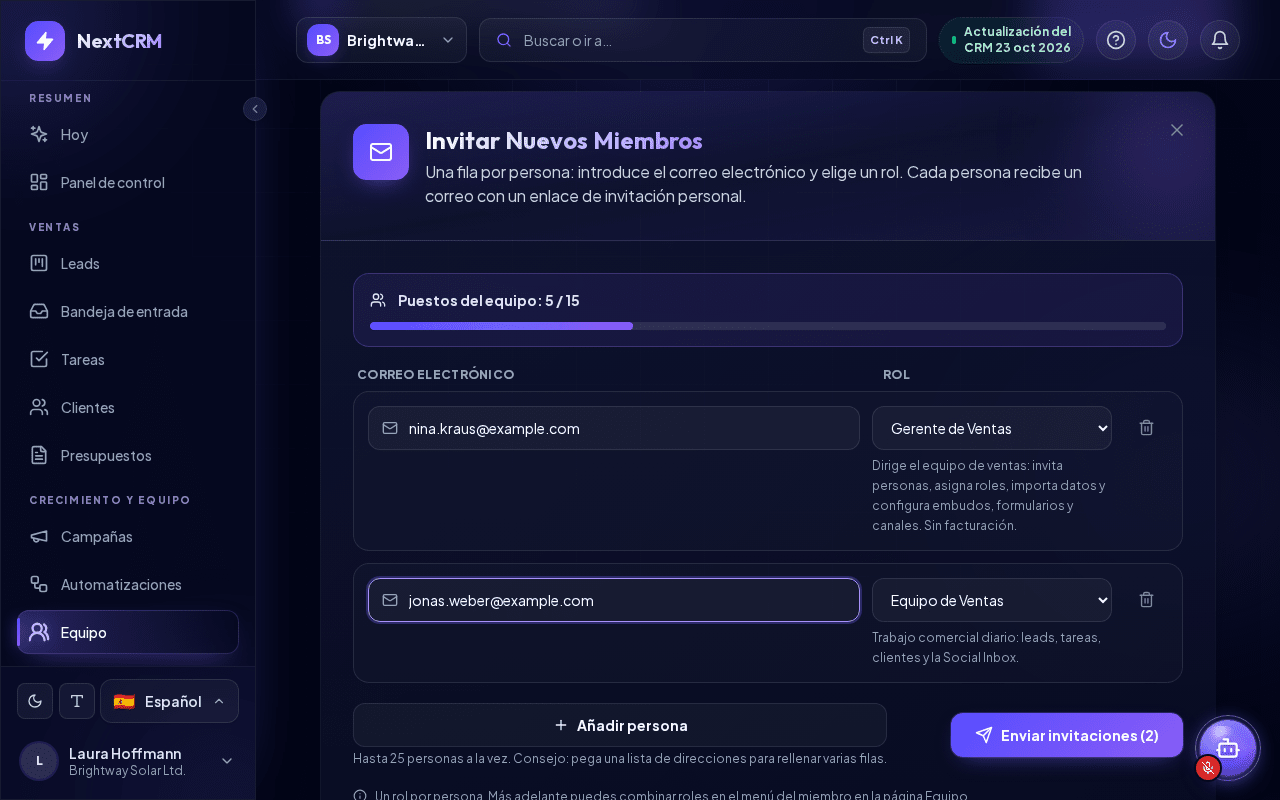Go to Tareas
1280x800 pixels.
[x=128, y=359]
